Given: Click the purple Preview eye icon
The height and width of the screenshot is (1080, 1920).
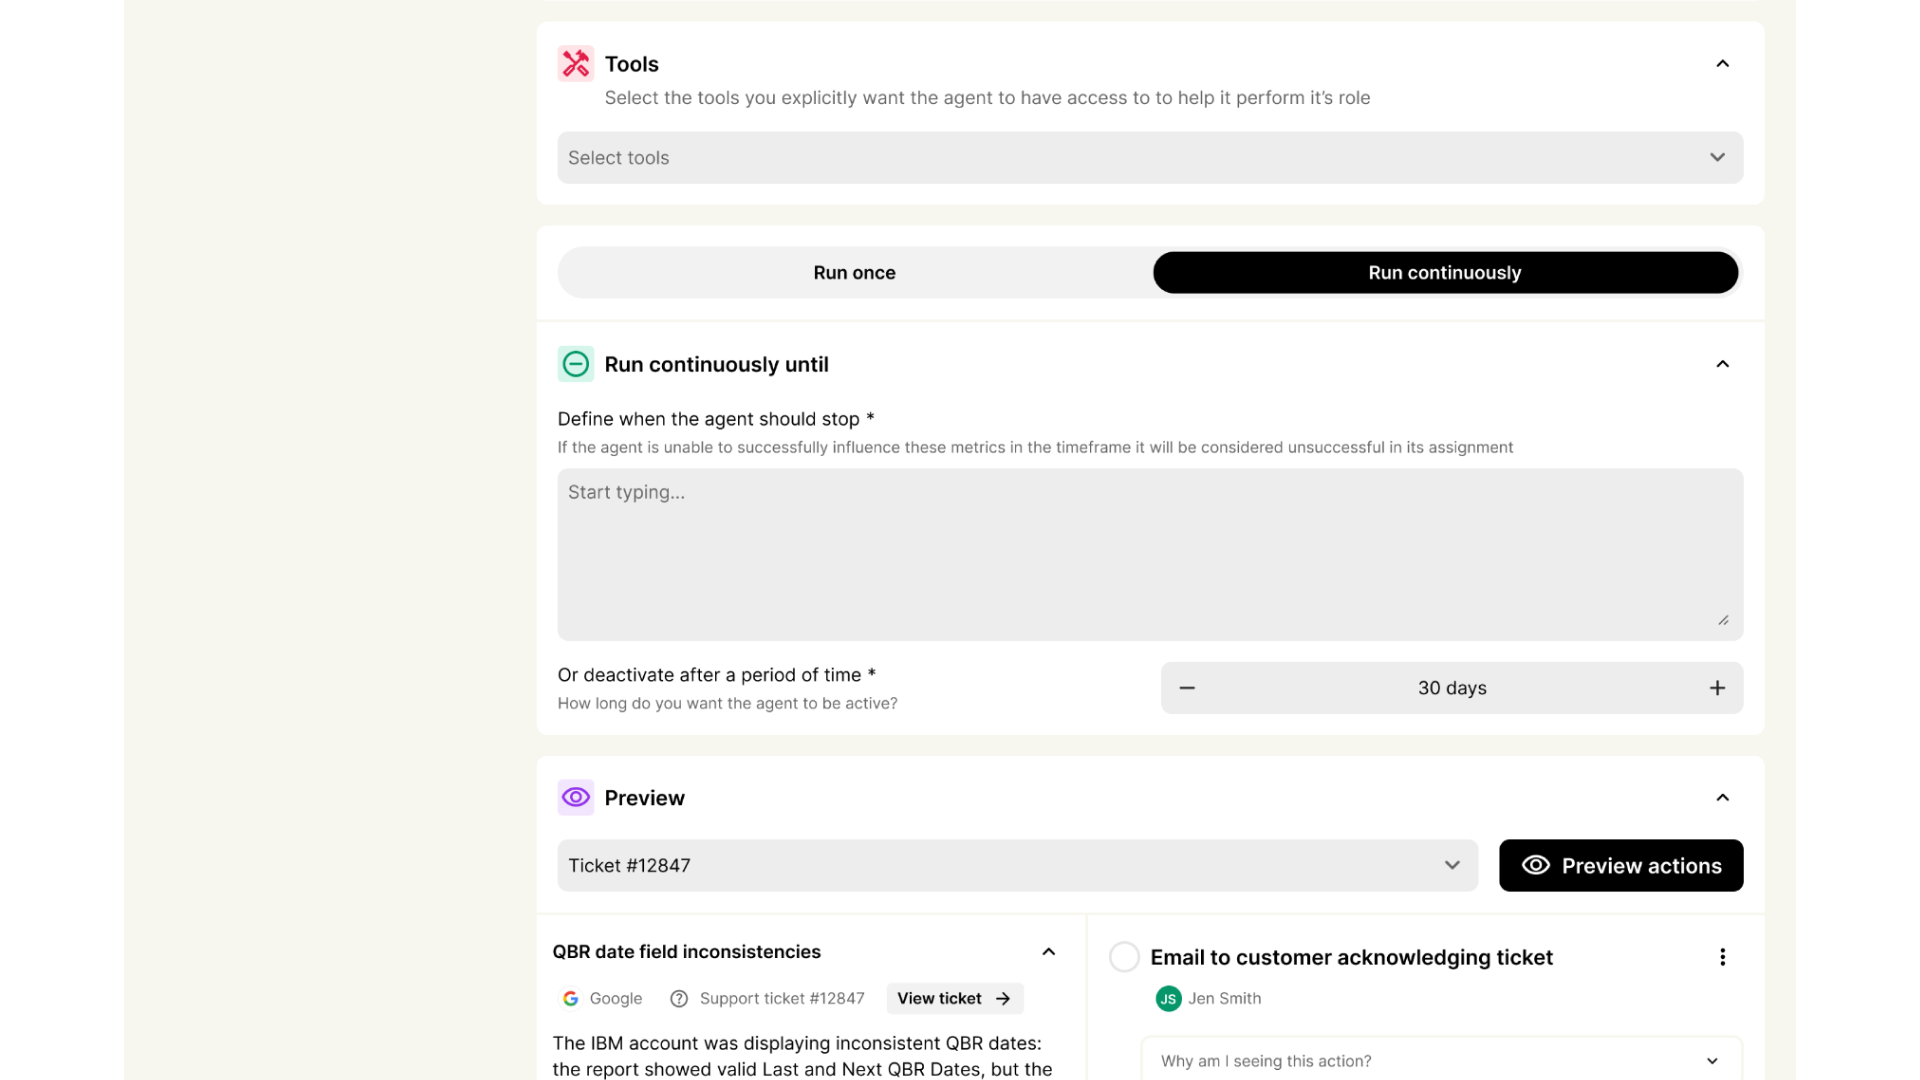Looking at the screenshot, I should pyautogui.click(x=575, y=797).
